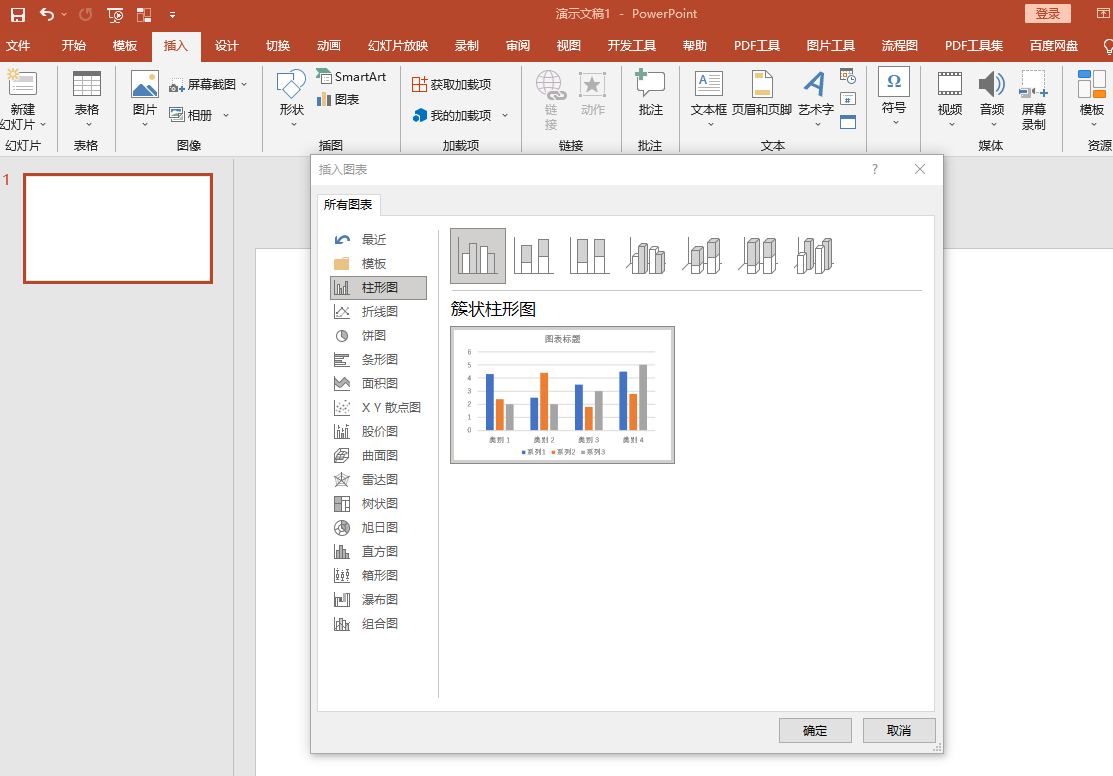Cancel the dialog with 取消
Image resolution: width=1113 pixels, height=776 pixels.
click(899, 731)
